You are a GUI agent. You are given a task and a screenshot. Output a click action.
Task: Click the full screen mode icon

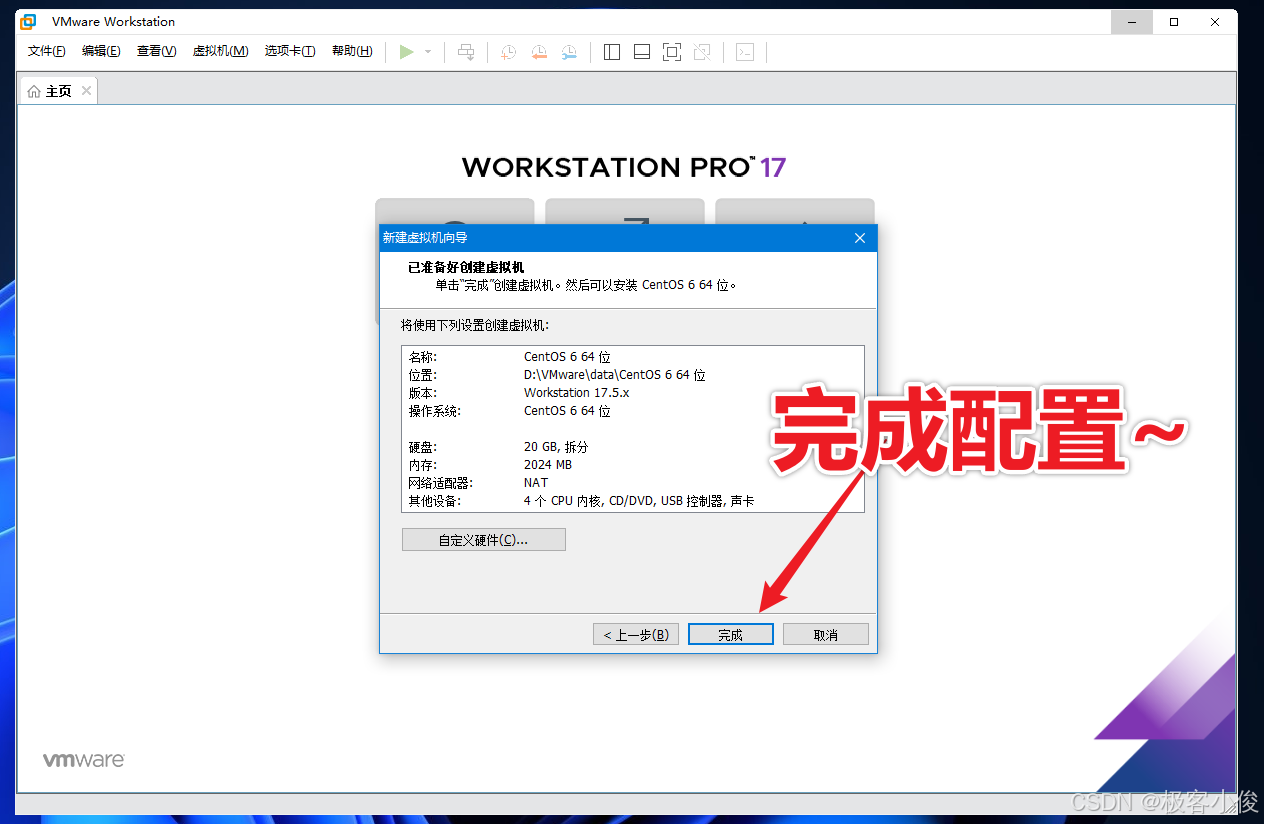672,52
